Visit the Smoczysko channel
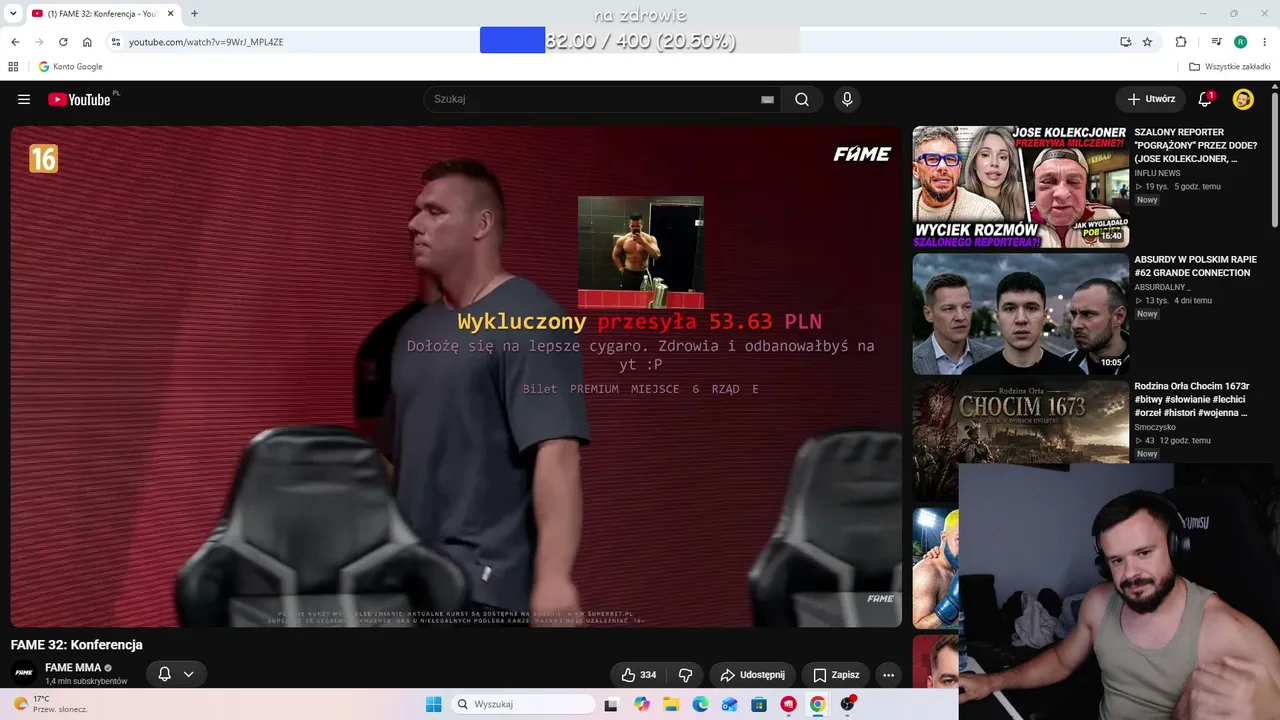The height and width of the screenshot is (720, 1280). (x=1155, y=427)
